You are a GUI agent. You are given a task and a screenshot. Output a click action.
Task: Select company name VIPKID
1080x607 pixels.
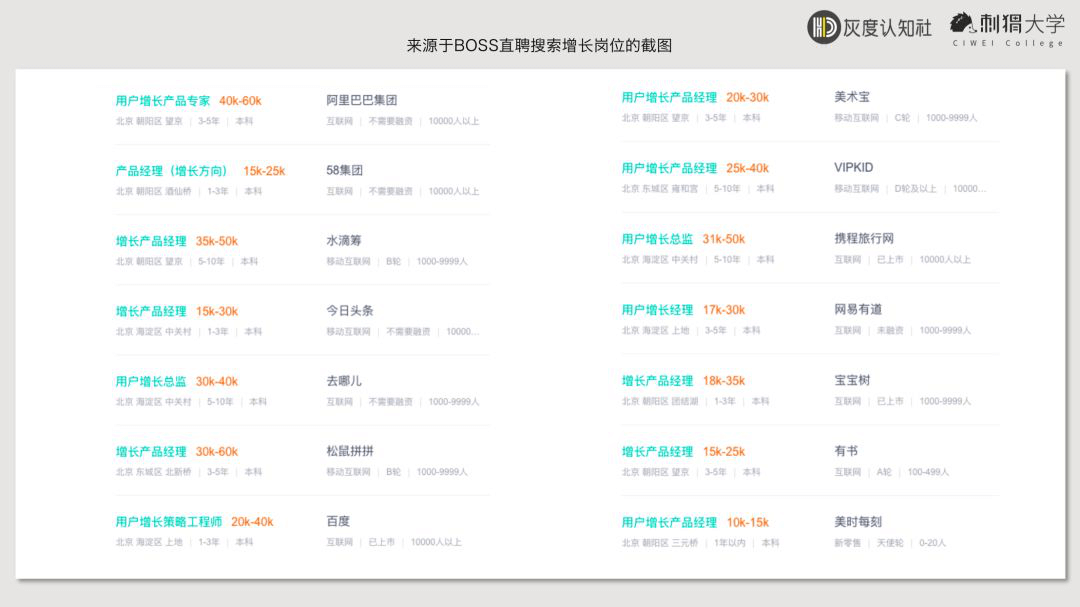tap(853, 167)
